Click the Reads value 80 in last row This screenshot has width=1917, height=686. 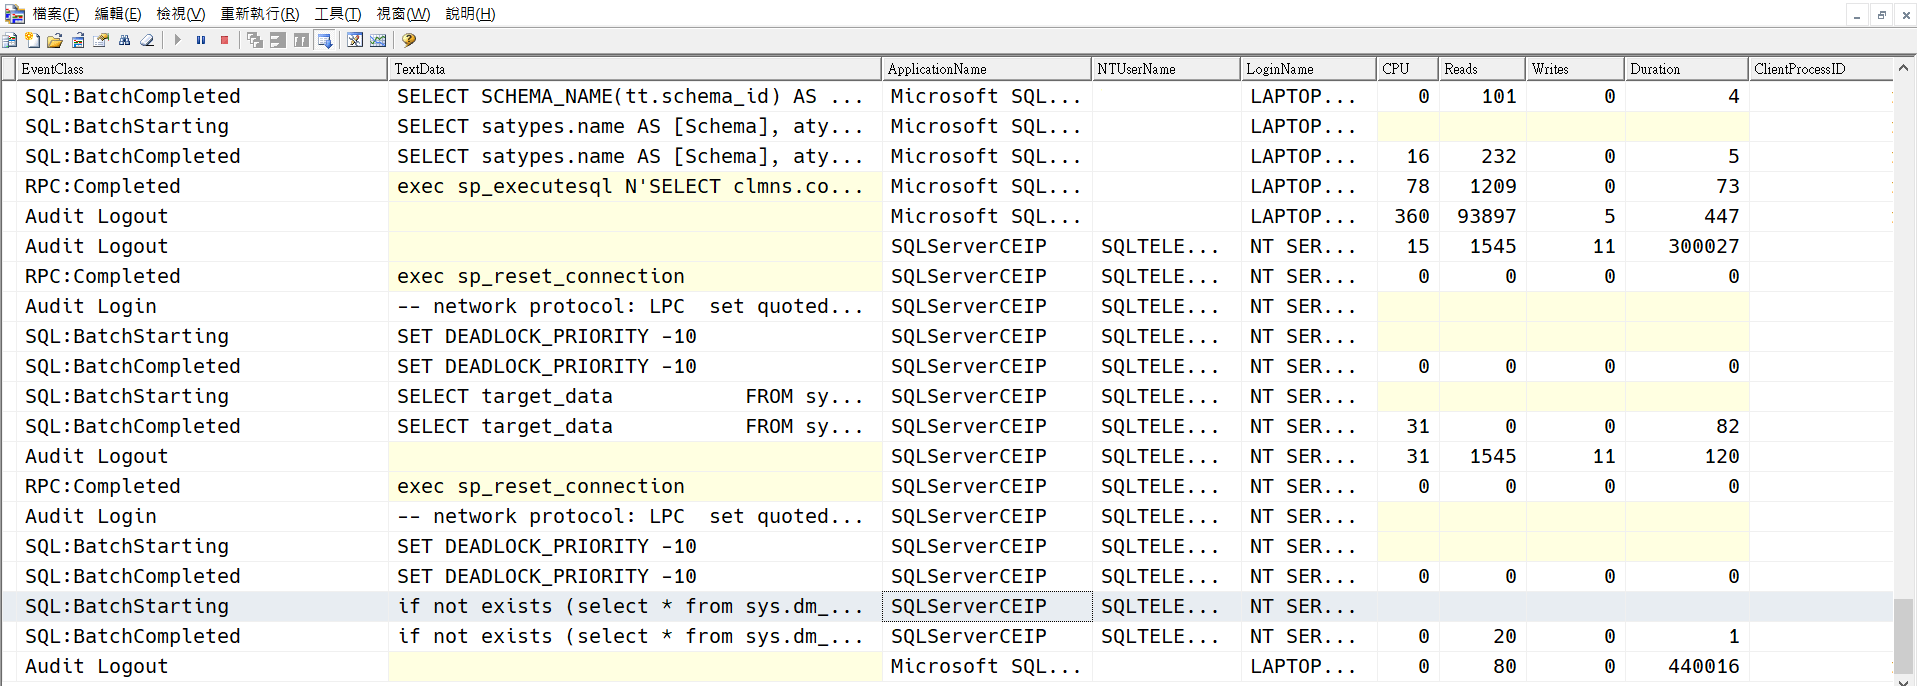tap(1504, 666)
